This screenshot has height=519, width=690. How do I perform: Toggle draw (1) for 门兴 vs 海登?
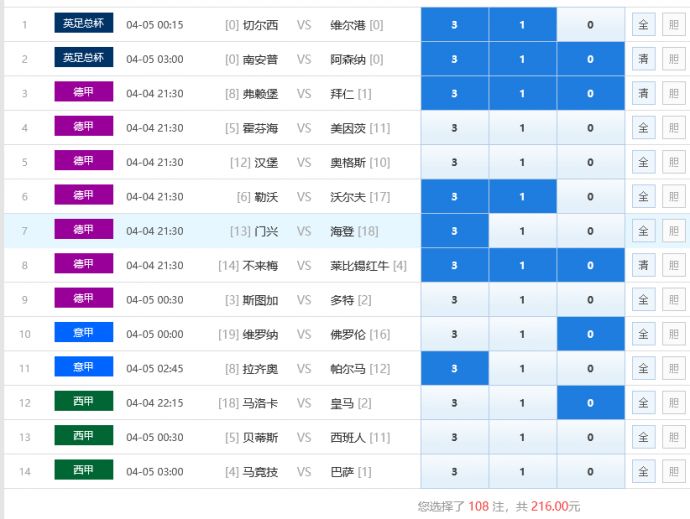[x=522, y=231]
